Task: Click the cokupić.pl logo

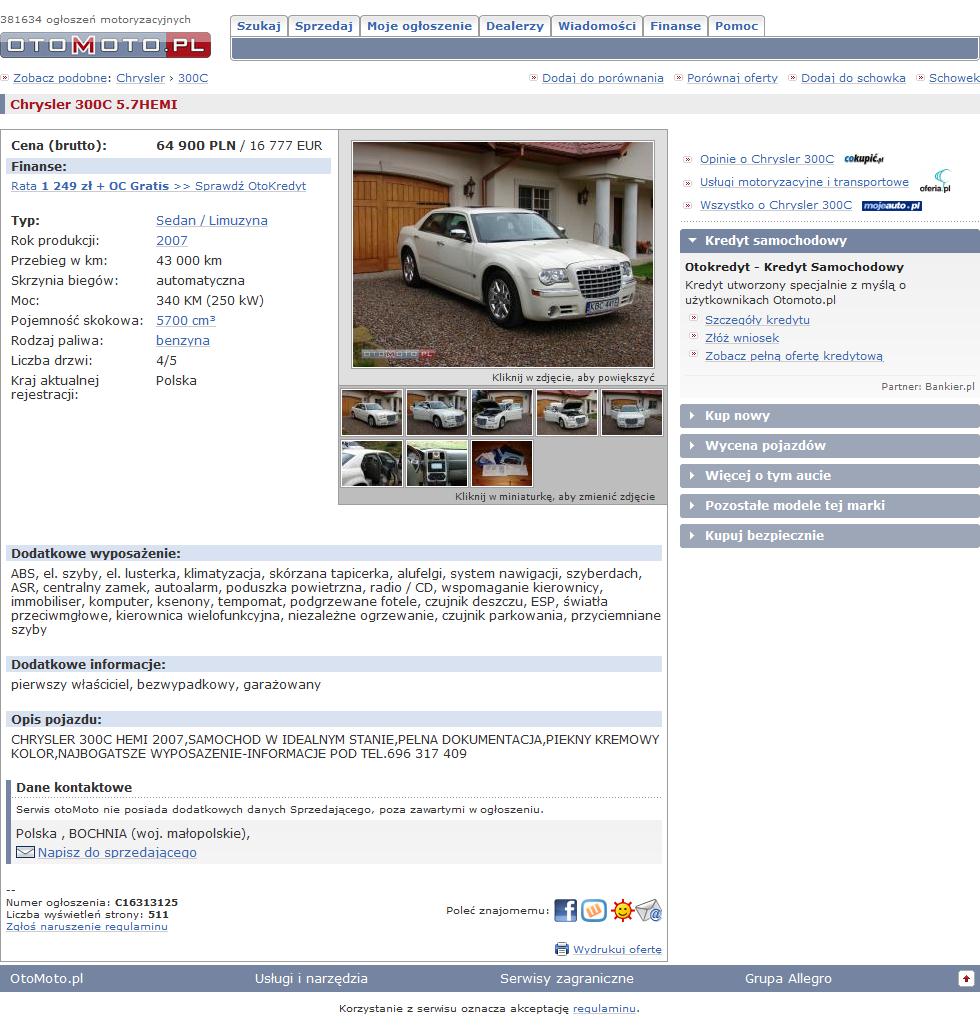Action: coord(864,158)
